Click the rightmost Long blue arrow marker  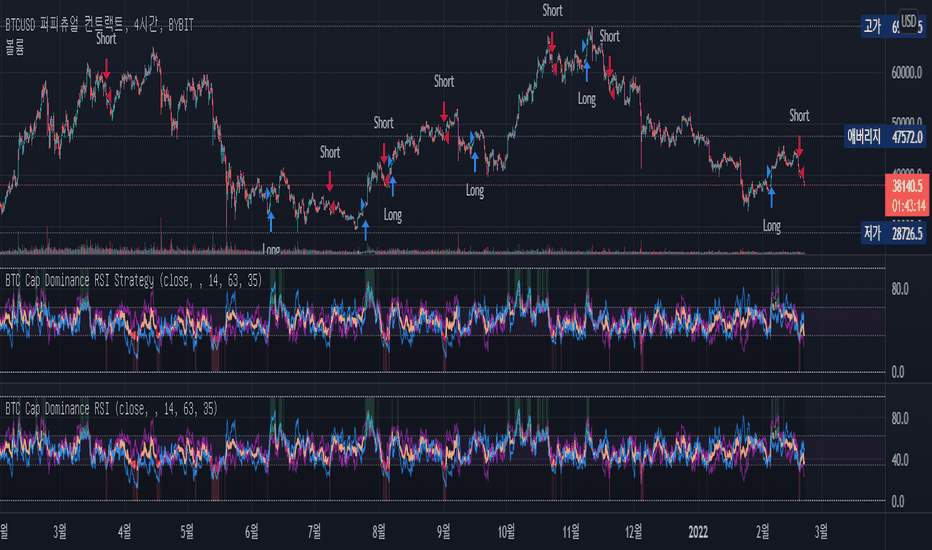click(x=772, y=197)
